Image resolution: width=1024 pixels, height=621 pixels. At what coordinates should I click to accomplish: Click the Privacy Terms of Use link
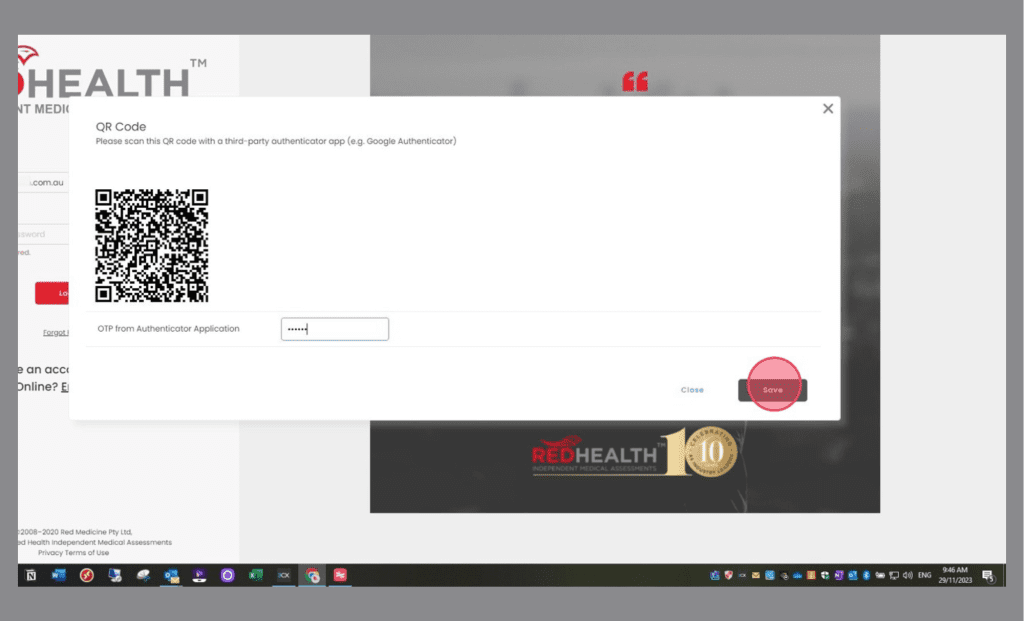(x=73, y=553)
